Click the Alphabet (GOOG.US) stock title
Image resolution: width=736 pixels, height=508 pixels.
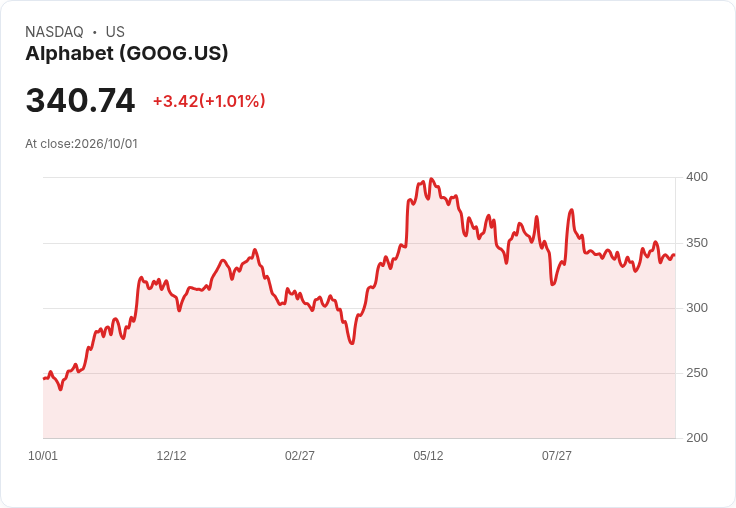[x=127, y=54]
